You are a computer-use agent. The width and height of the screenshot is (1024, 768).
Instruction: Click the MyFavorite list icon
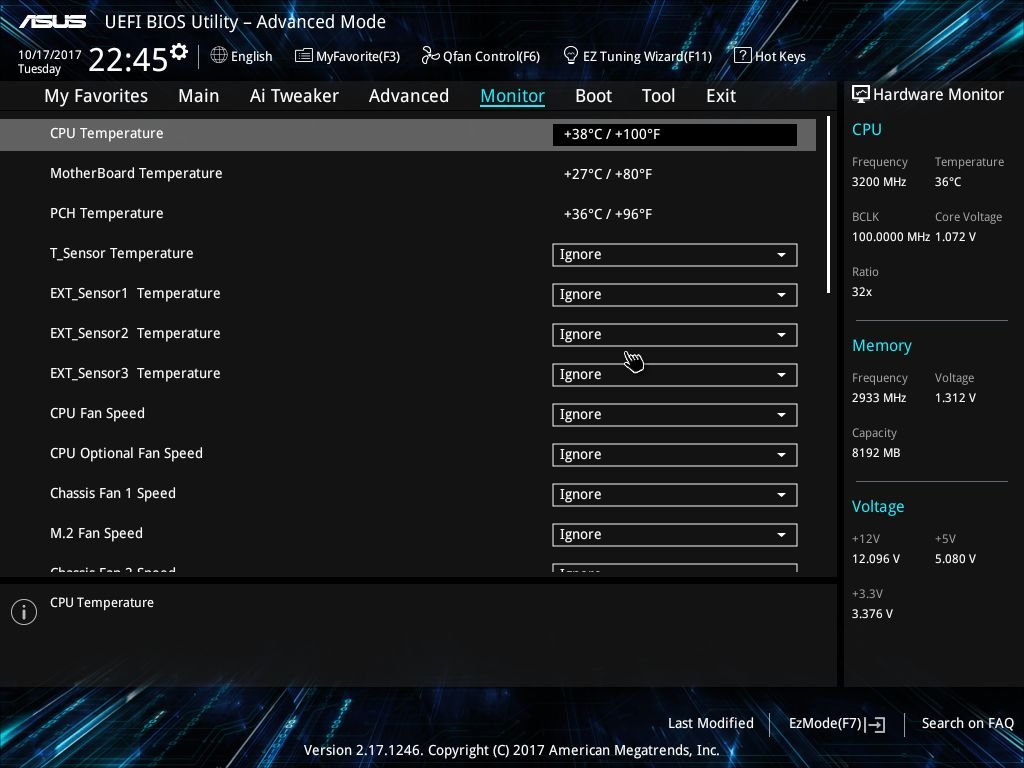pos(304,56)
